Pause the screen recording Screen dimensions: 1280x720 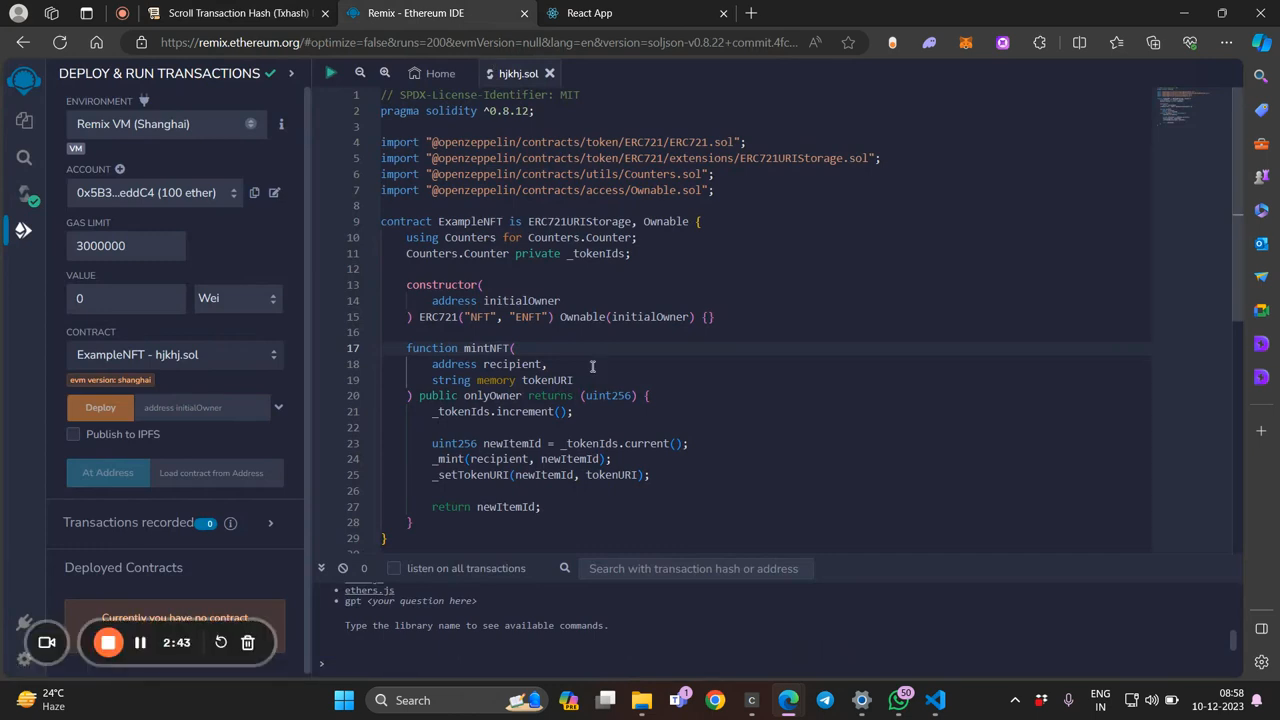point(140,642)
